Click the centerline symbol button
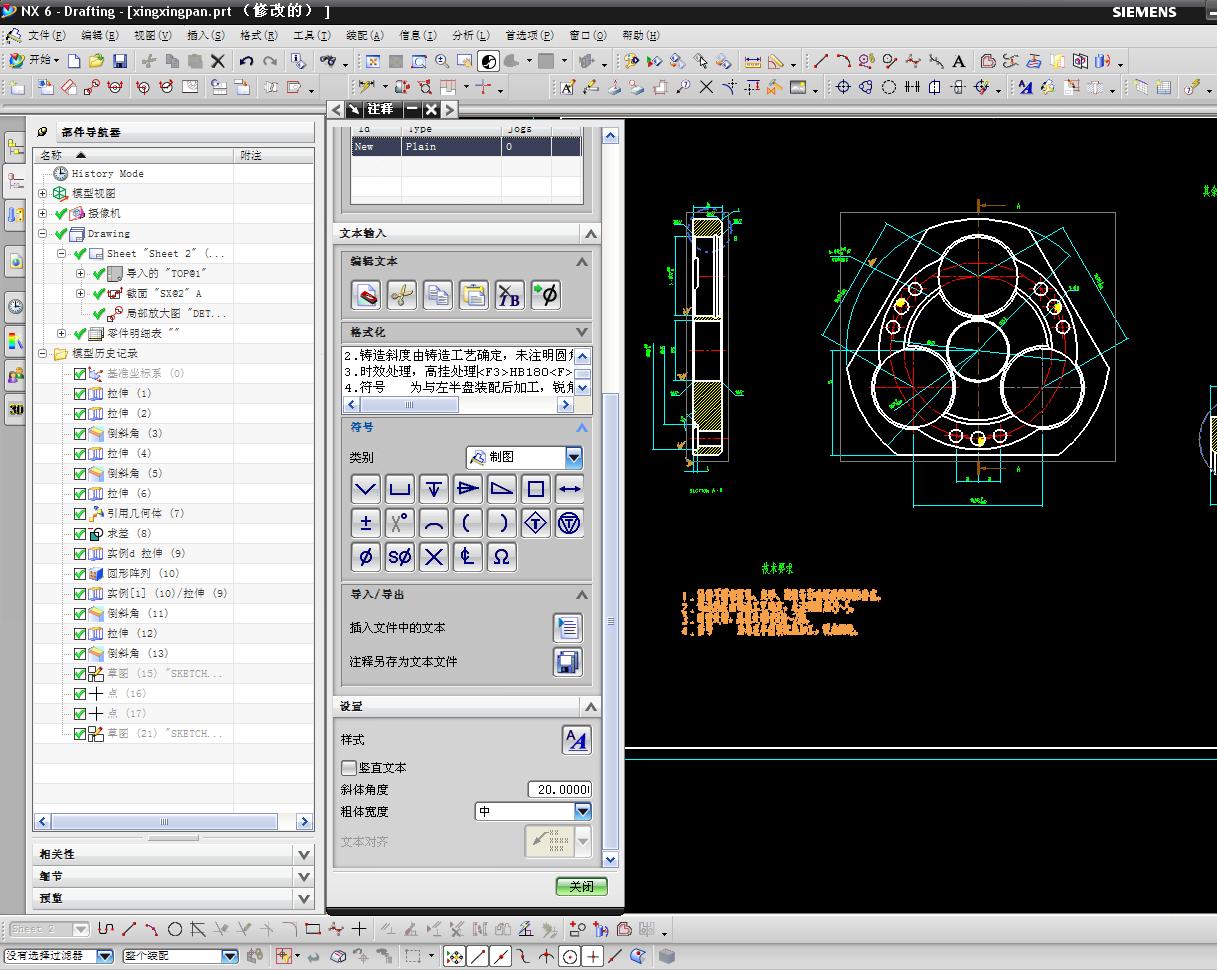The image size is (1217, 970). (x=468, y=557)
